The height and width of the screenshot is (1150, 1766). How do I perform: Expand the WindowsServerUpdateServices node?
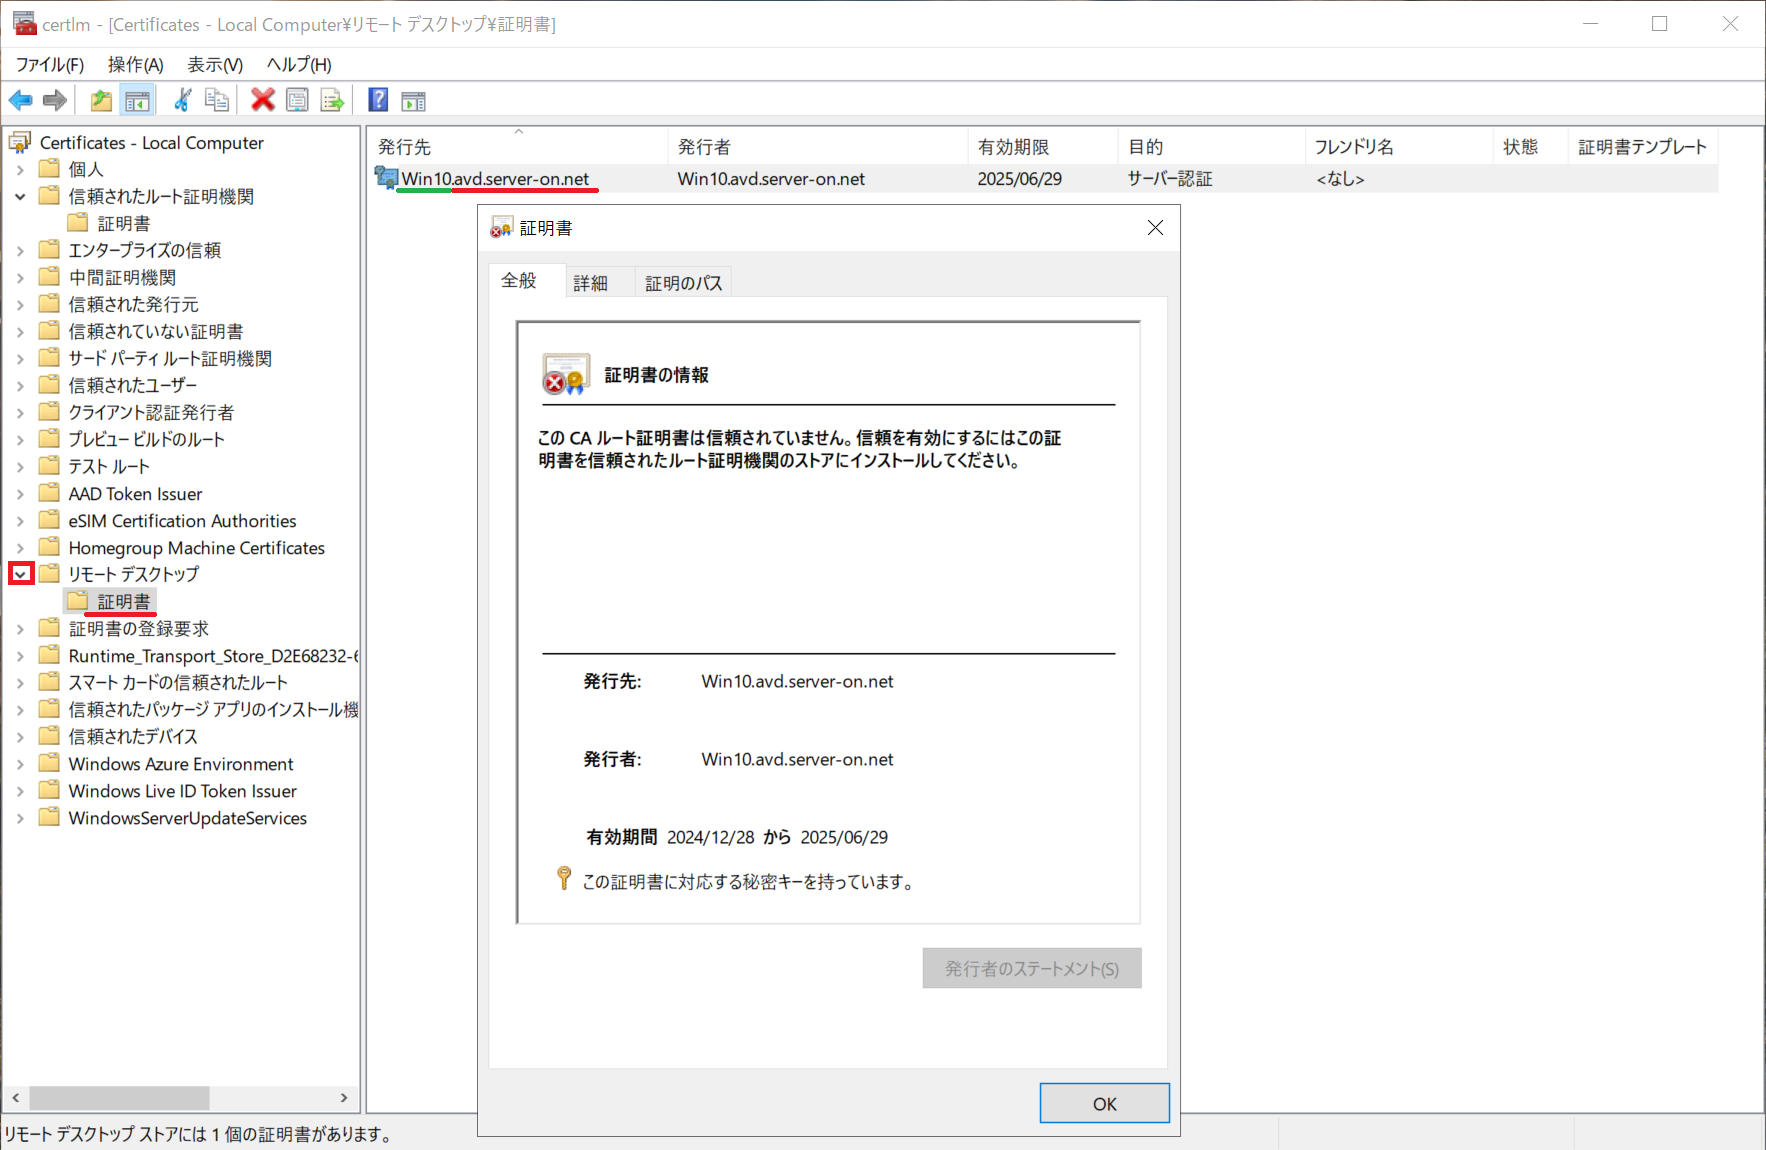[x=20, y=818]
